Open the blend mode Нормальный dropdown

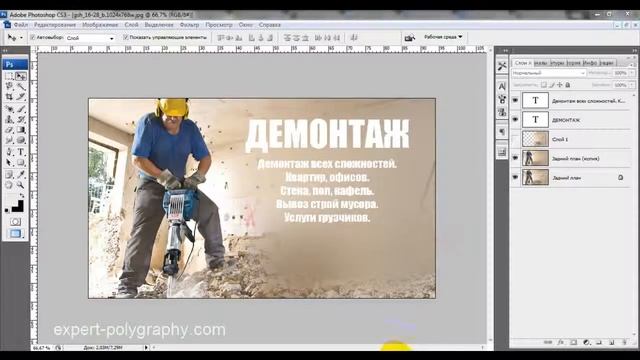tap(549, 73)
